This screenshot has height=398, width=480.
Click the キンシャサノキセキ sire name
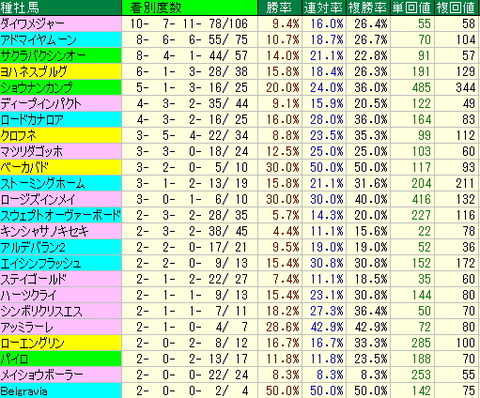[45, 232]
